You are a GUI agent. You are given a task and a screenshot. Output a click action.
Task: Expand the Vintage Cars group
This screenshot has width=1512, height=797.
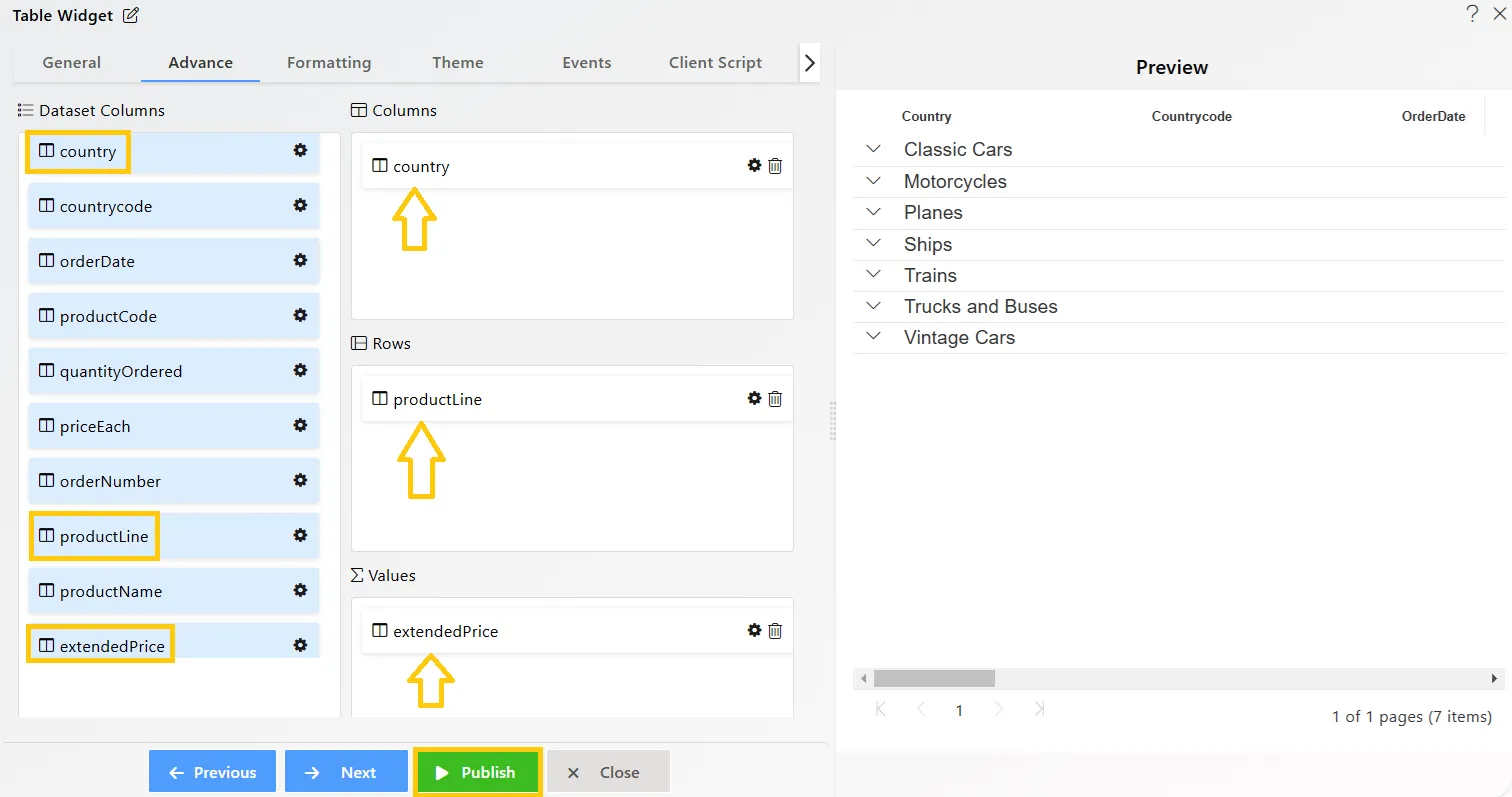[874, 337]
